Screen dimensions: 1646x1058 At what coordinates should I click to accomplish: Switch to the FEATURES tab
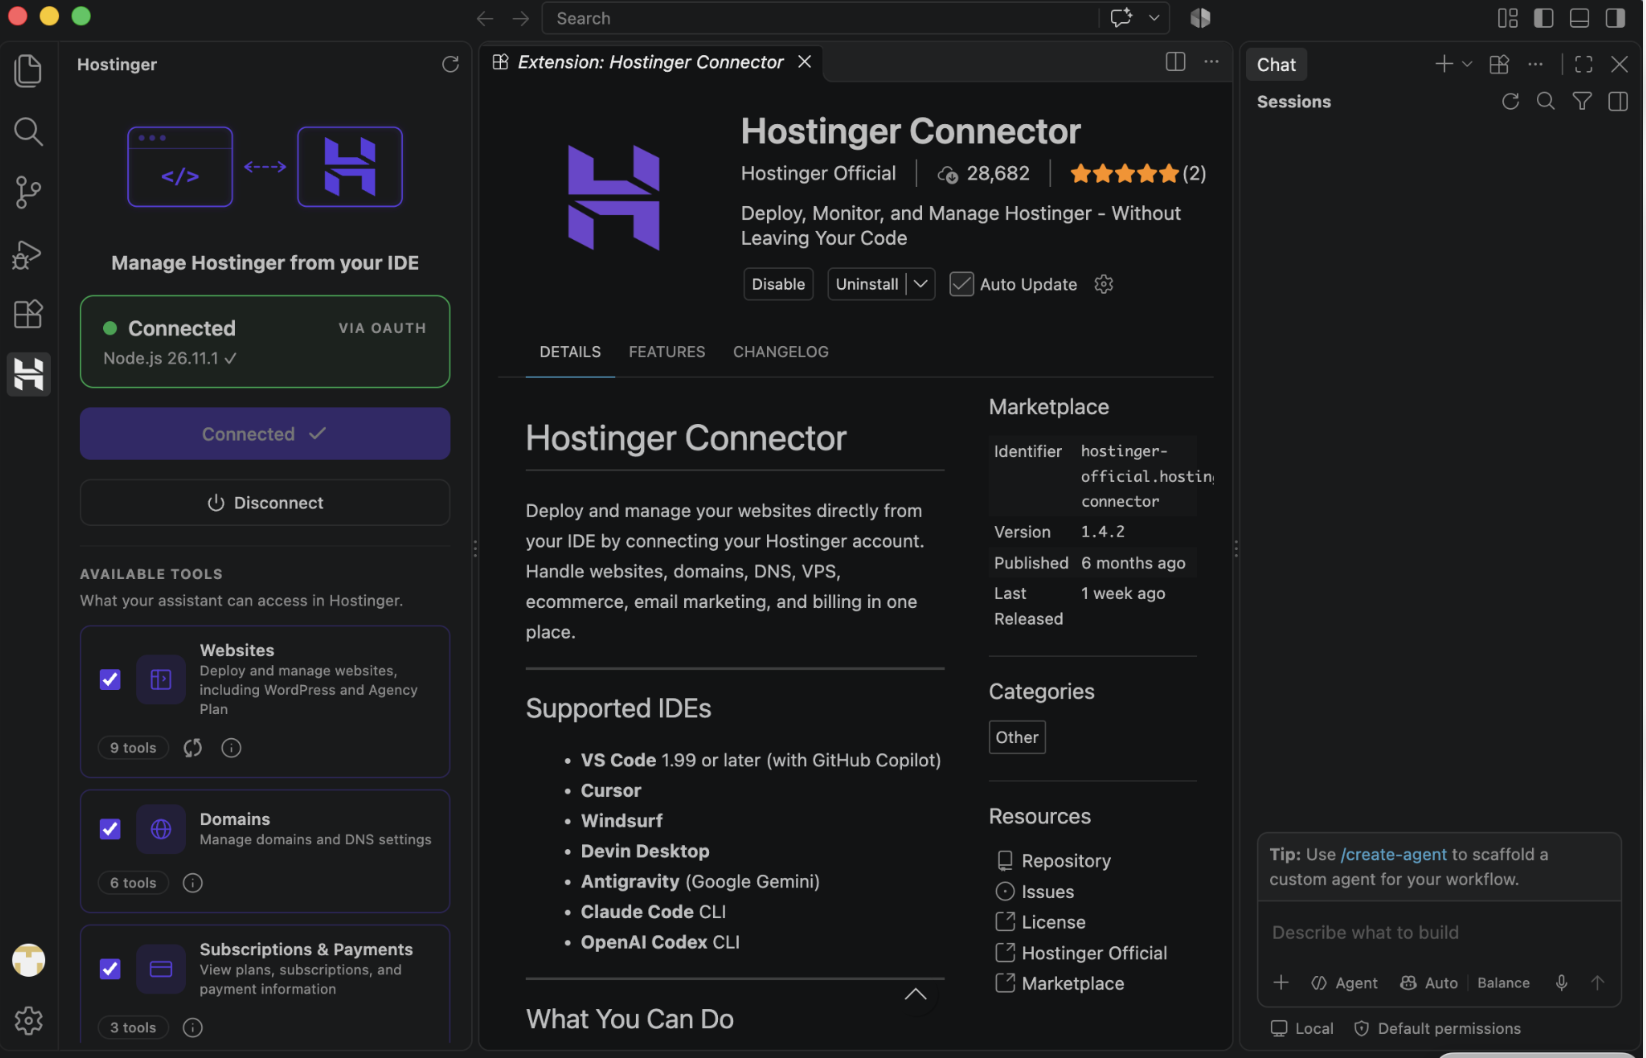coord(667,352)
